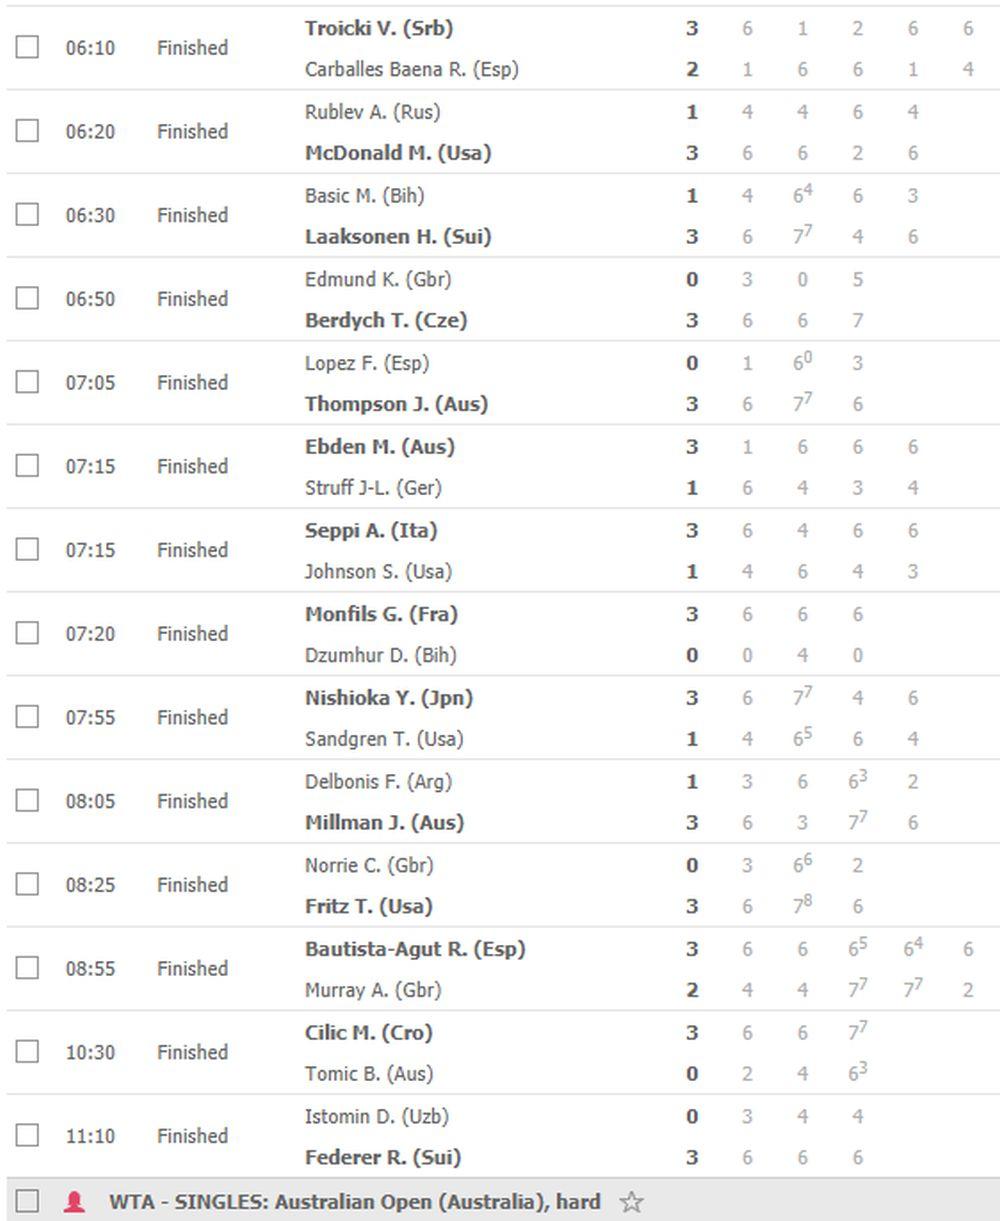Image resolution: width=1000 pixels, height=1221 pixels.
Task: Click the Seppi A. (Ita) sets score 3
Action: click(691, 530)
